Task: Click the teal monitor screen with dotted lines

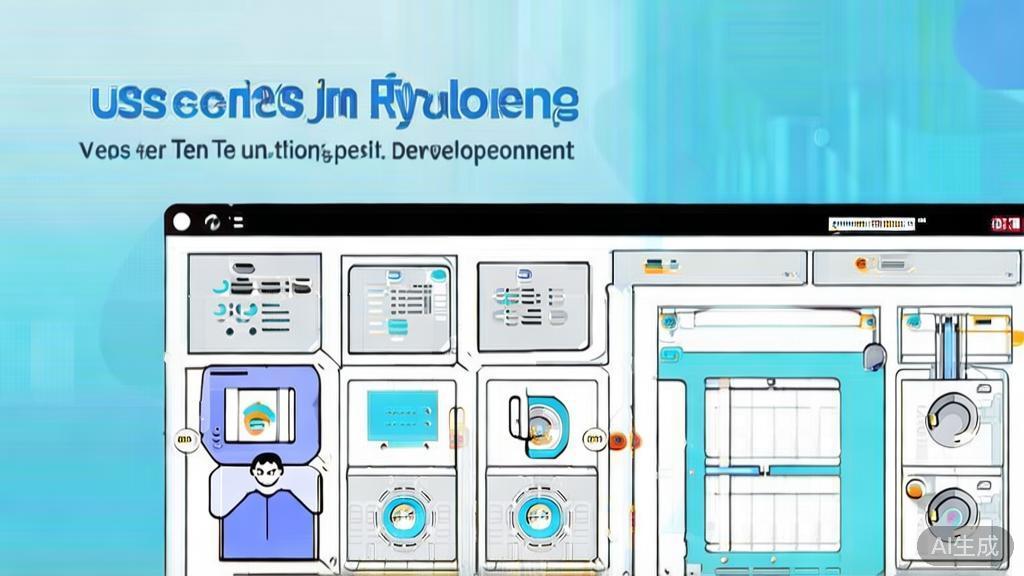Action: (x=402, y=416)
